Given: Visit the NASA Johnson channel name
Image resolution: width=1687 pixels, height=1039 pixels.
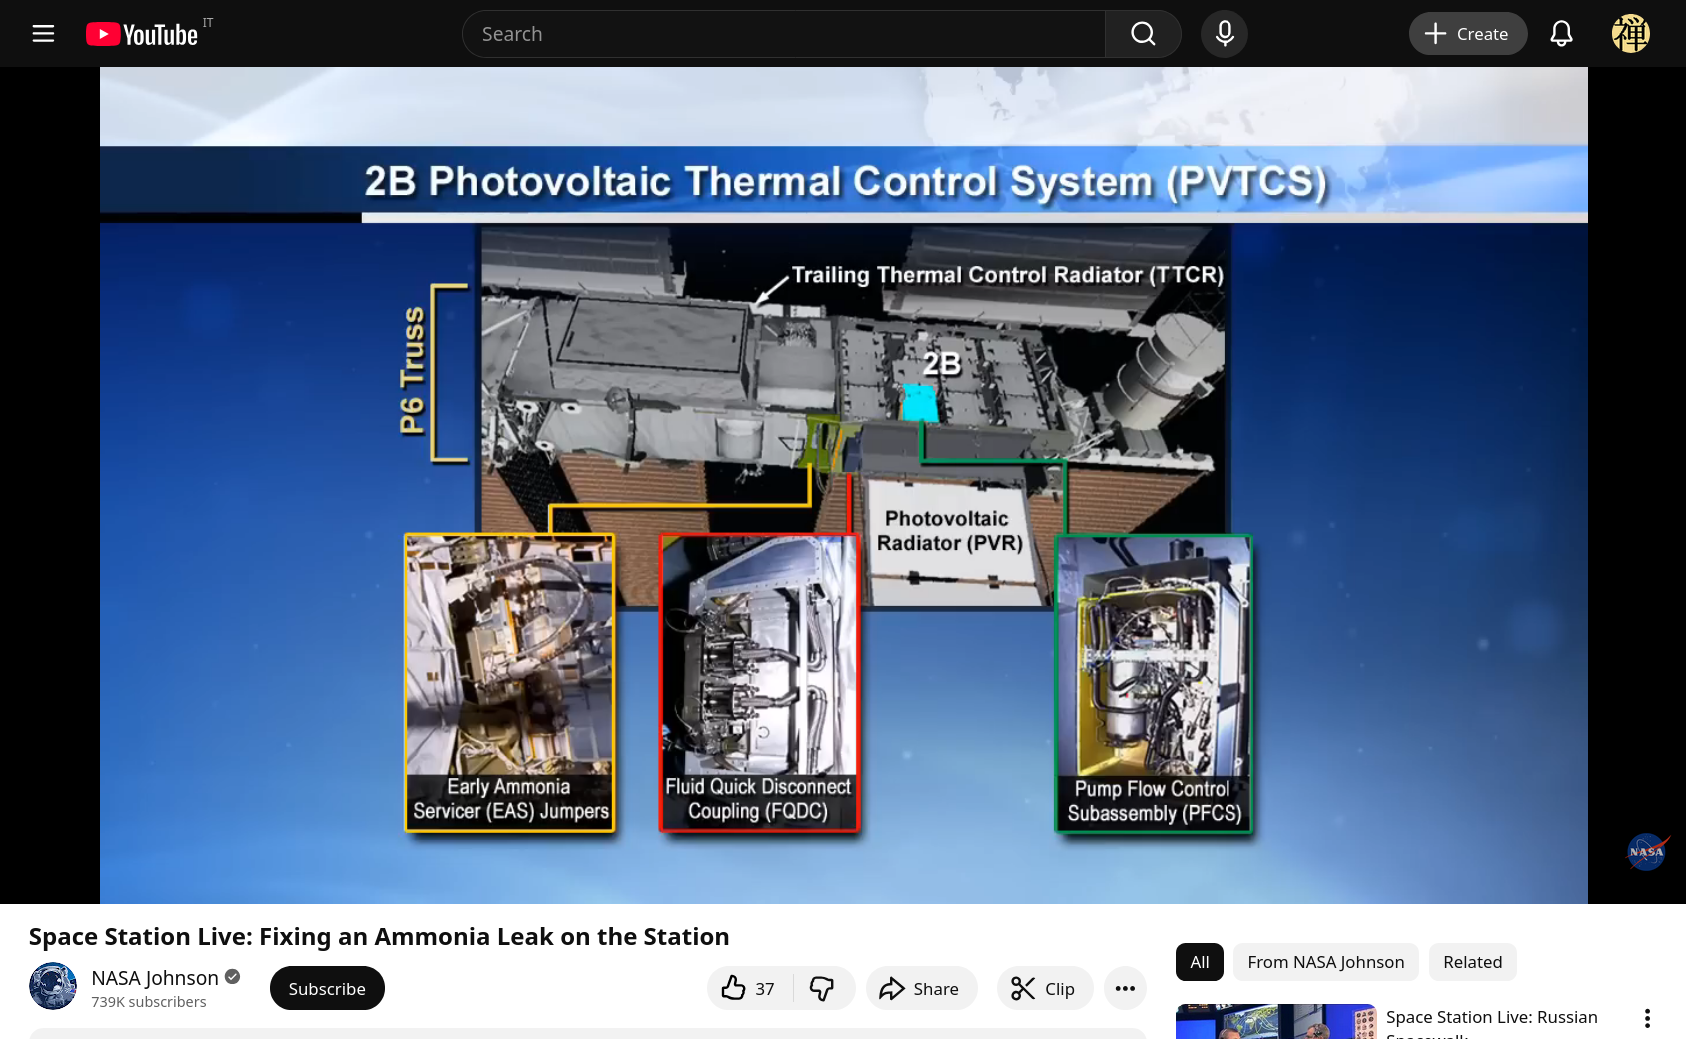Looking at the screenshot, I should [155, 978].
